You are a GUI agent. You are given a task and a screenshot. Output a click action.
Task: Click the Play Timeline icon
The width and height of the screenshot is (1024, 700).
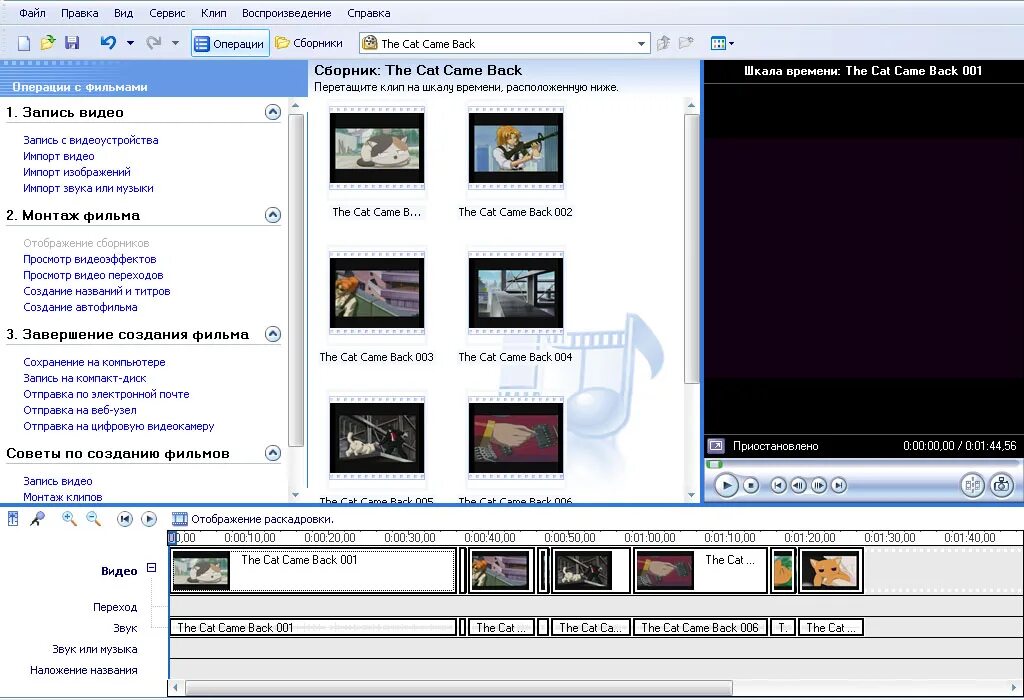pyautogui.click(x=149, y=519)
